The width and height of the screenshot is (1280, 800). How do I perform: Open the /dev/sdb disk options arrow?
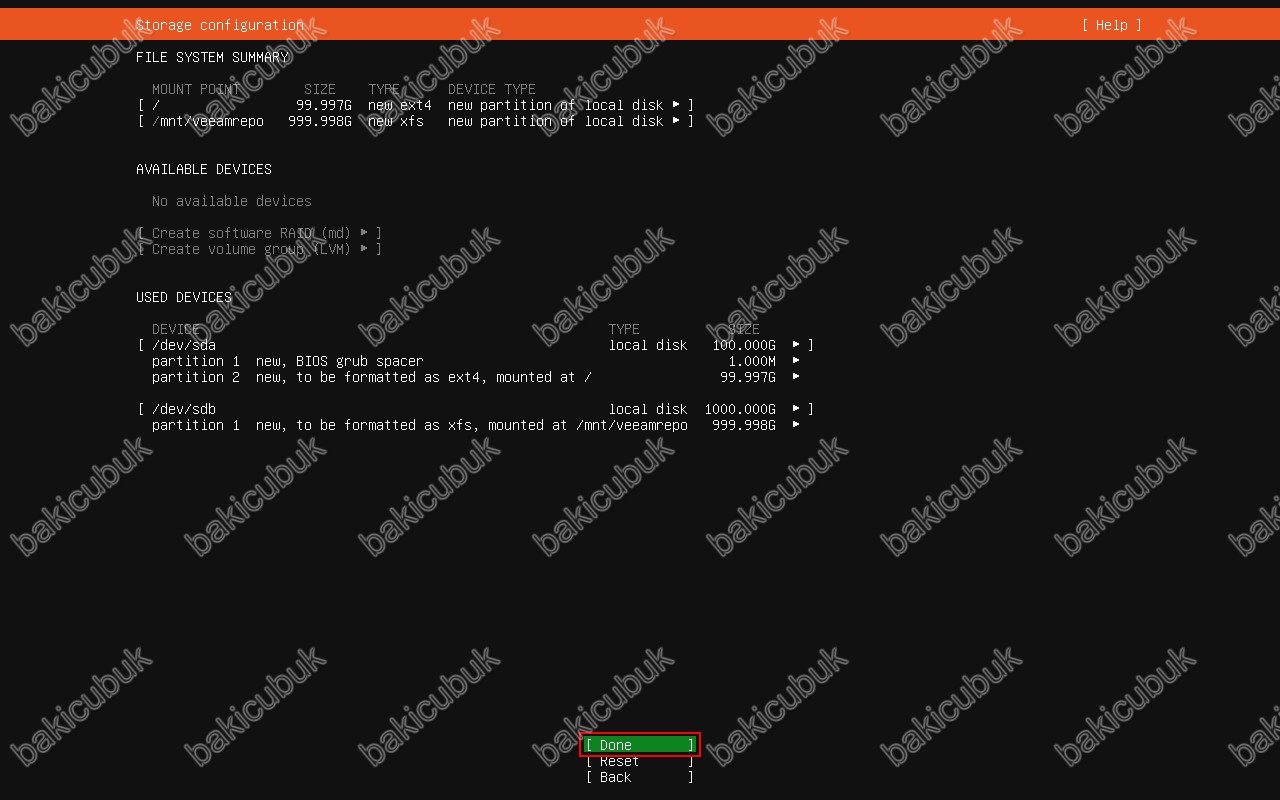tap(797, 409)
